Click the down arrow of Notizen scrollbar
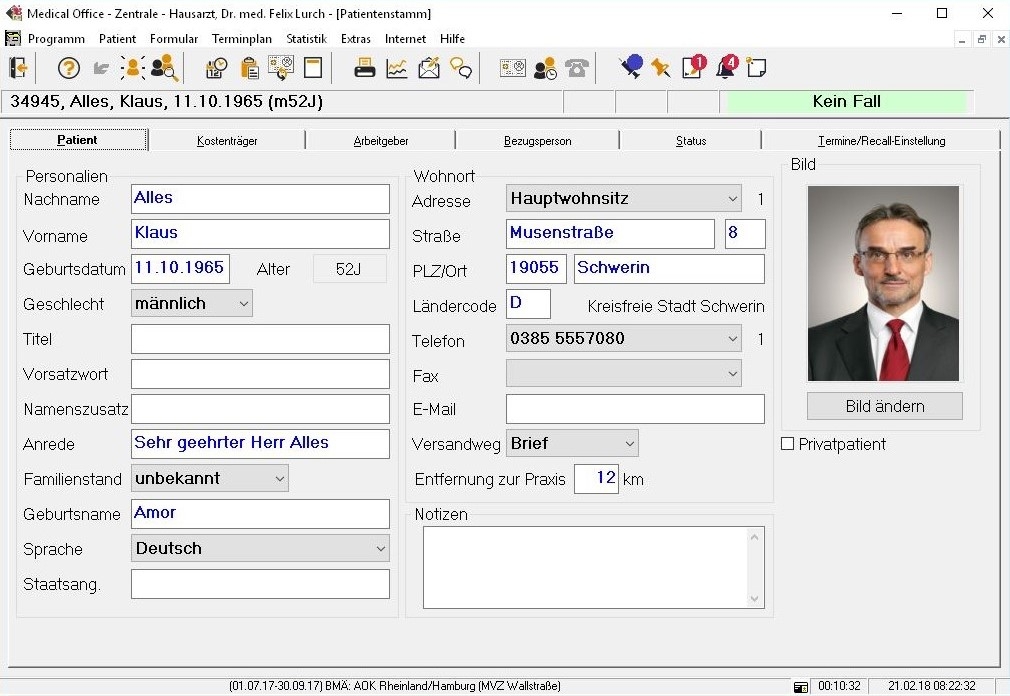The width and height of the screenshot is (1010, 696). point(755,598)
